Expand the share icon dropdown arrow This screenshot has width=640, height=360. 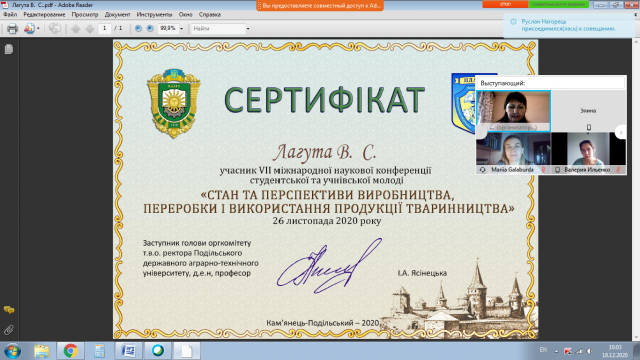click(x=38, y=29)
